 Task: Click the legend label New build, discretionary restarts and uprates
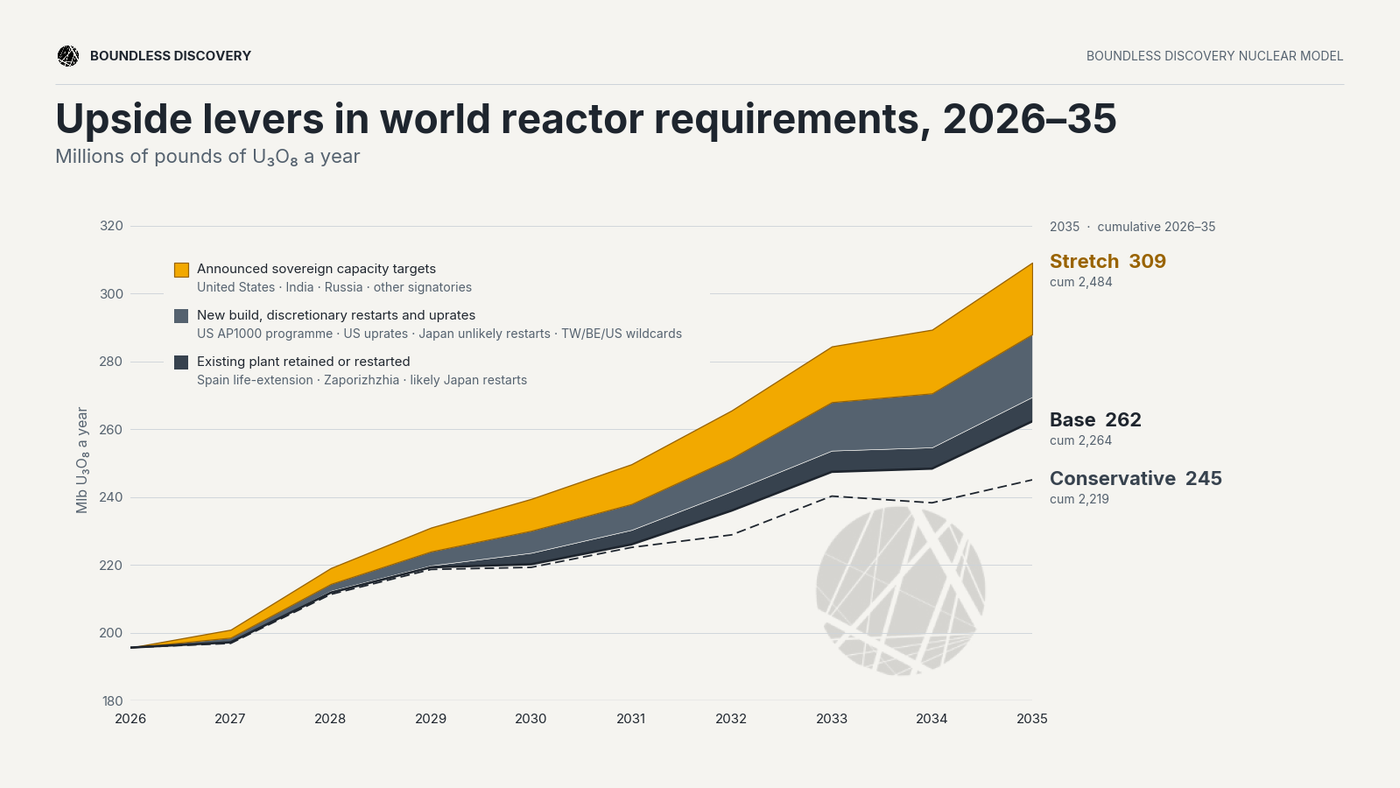click(x=336, y=315)
